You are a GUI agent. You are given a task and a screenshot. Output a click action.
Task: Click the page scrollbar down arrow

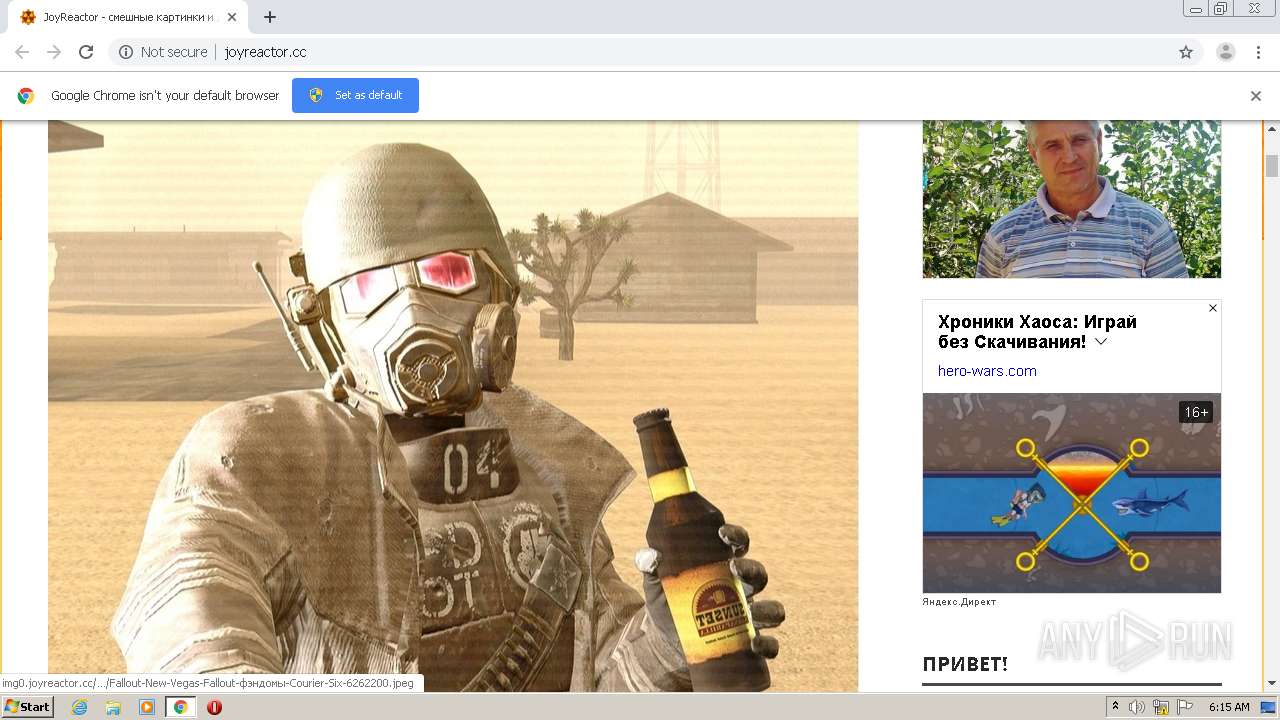(x=1272, y=684)
